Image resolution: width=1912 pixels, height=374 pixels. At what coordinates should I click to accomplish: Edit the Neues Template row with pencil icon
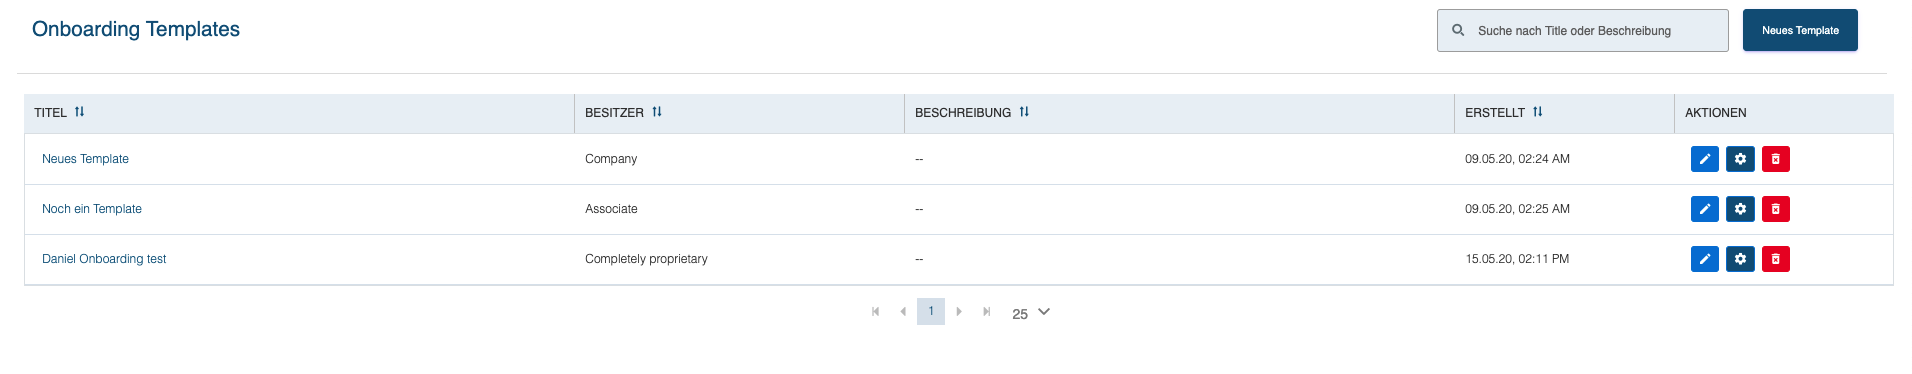pyautogui.click(x=1704, y=159)
